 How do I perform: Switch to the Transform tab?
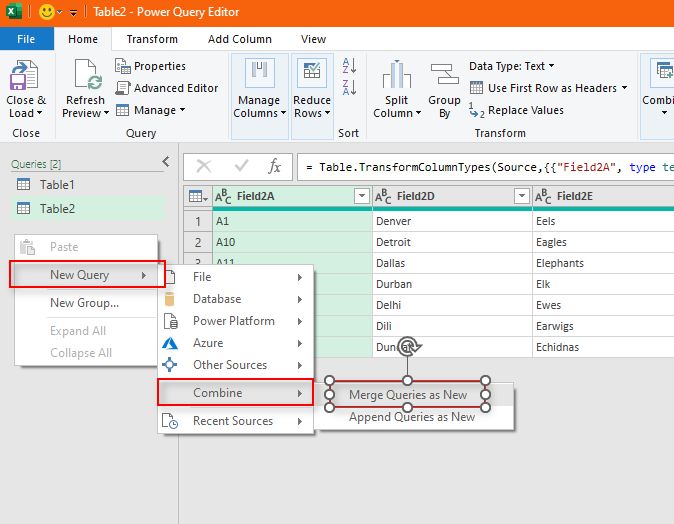152,39
